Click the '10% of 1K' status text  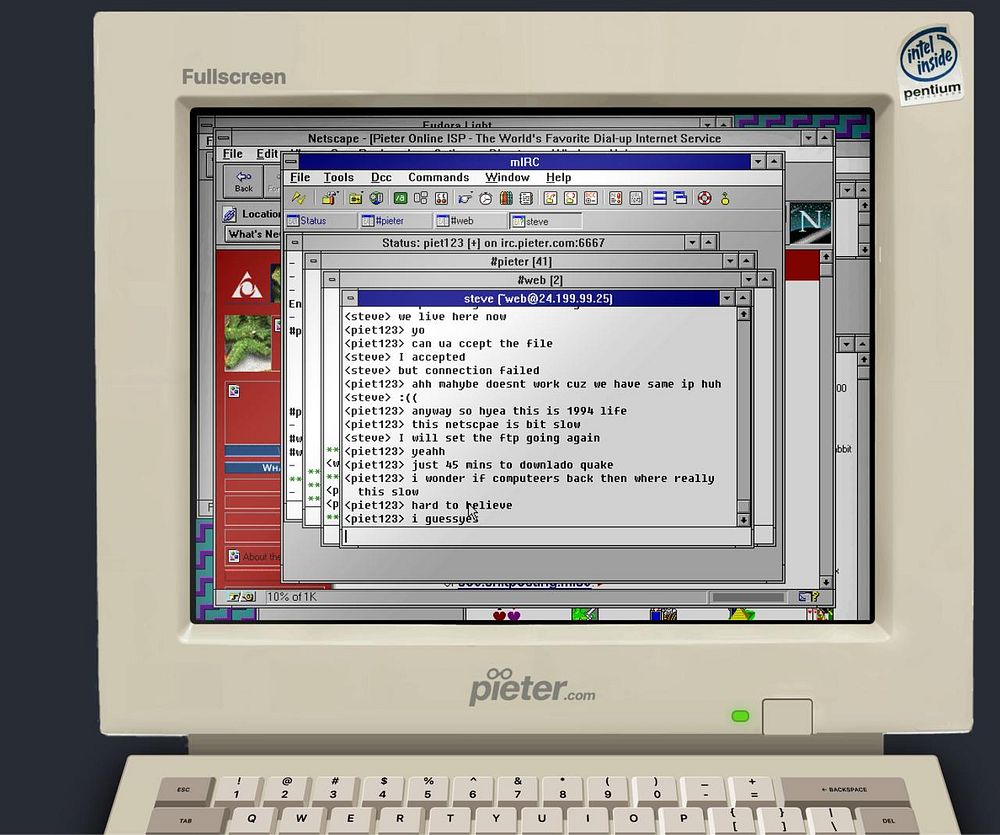coord(291,597)
